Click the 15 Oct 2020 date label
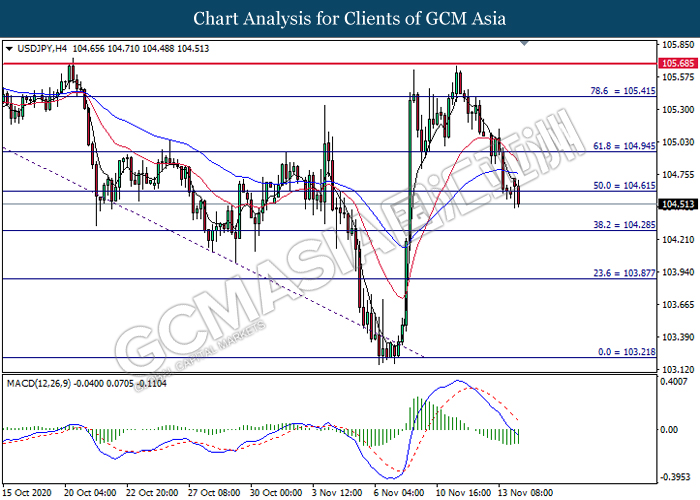Image resolution: width=700 pixels, height=500 pixels. tap(27, 492)
